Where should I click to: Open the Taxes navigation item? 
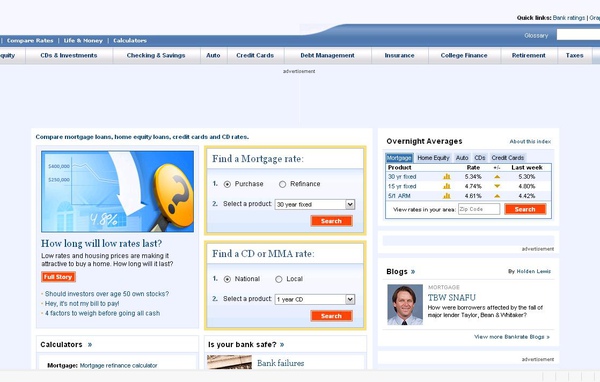pos(574,56)
